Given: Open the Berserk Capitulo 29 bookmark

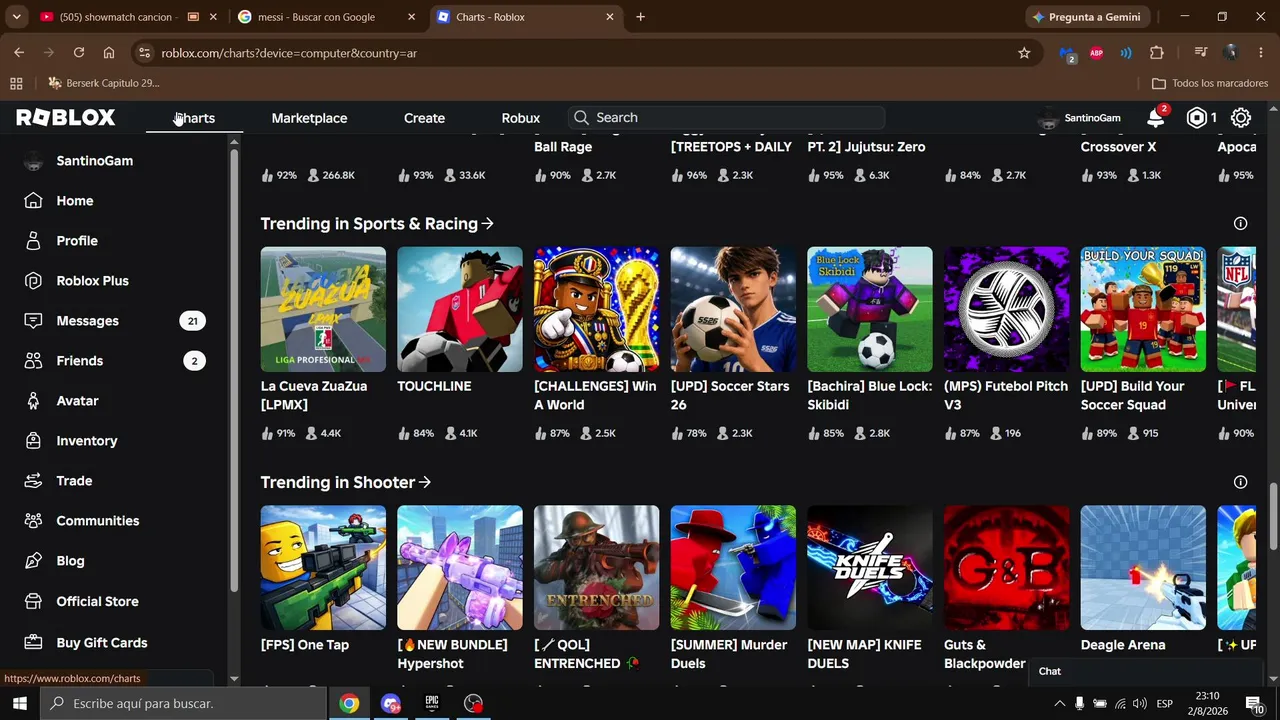Looking at the screenshot, I should 104,83.
